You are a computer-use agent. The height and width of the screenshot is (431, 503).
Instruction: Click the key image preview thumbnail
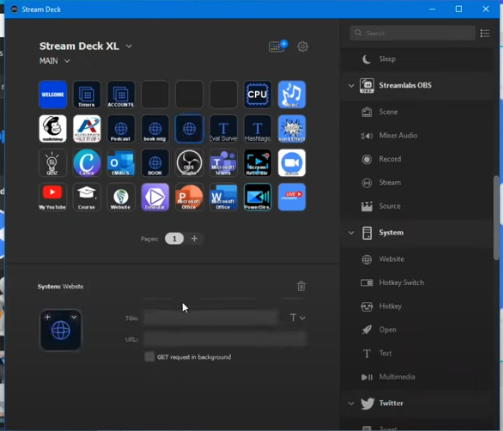click(61, 330)
